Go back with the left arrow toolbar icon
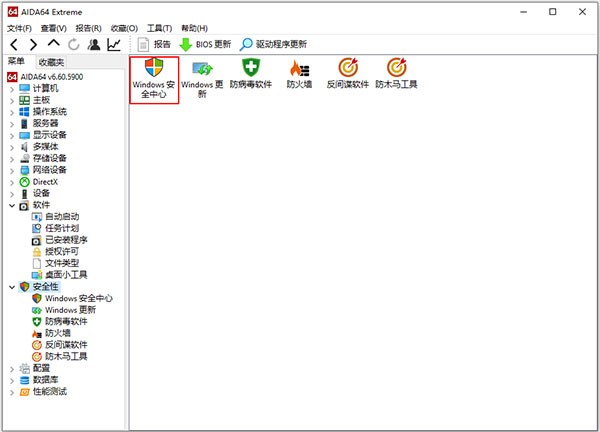 point(14,45)
